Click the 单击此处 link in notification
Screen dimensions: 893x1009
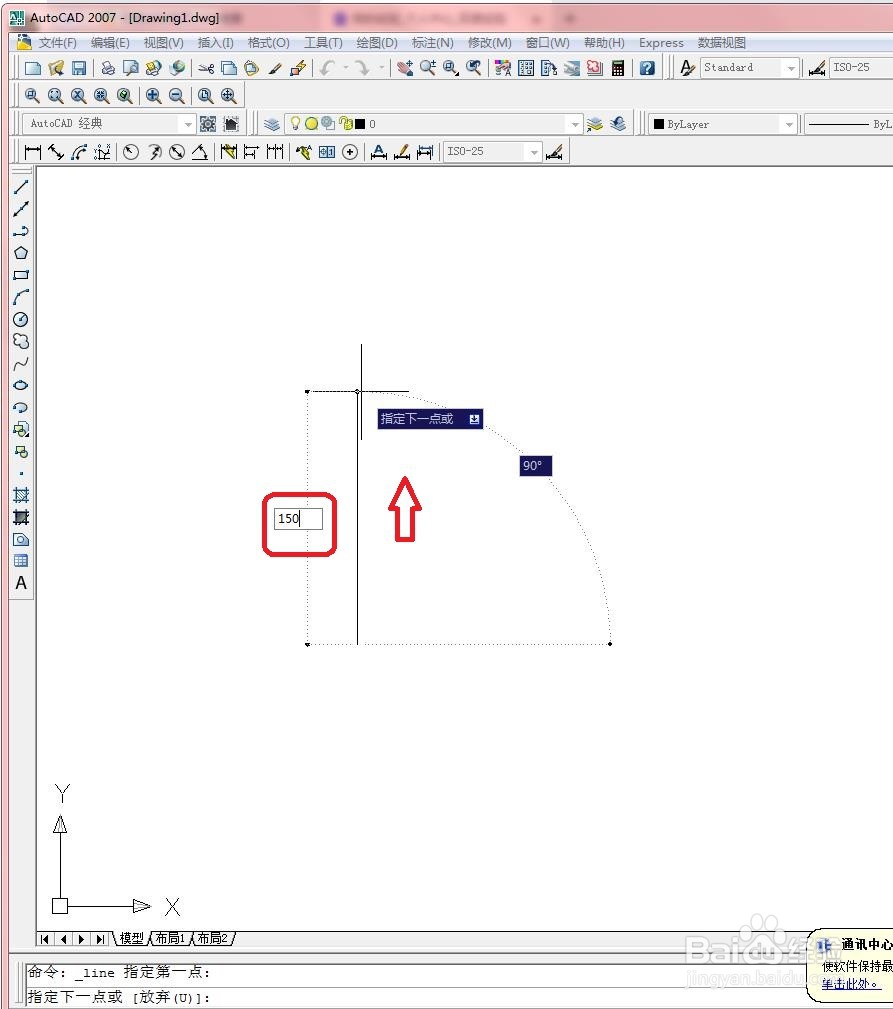click(x=849, y=984)
